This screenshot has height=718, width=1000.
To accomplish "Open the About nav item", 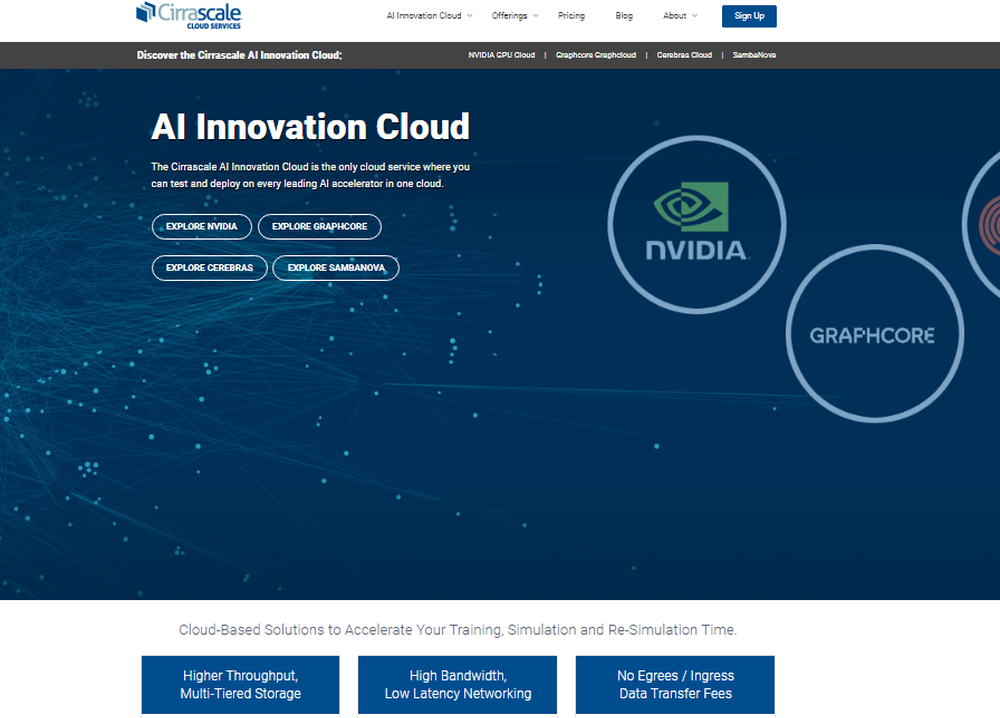I will coord(674,16).
